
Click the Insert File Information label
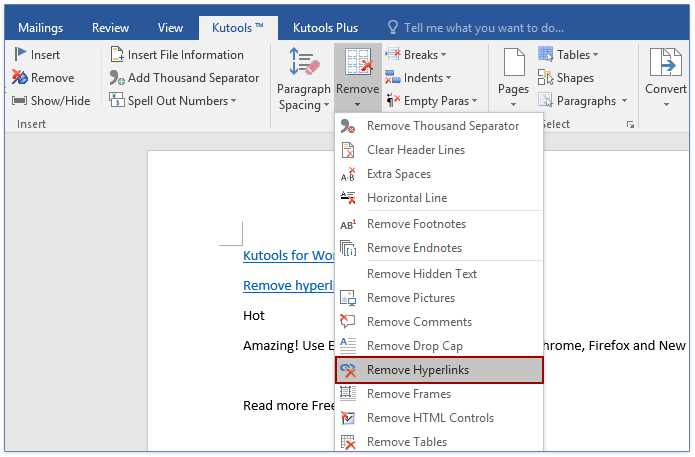[186, 55]
